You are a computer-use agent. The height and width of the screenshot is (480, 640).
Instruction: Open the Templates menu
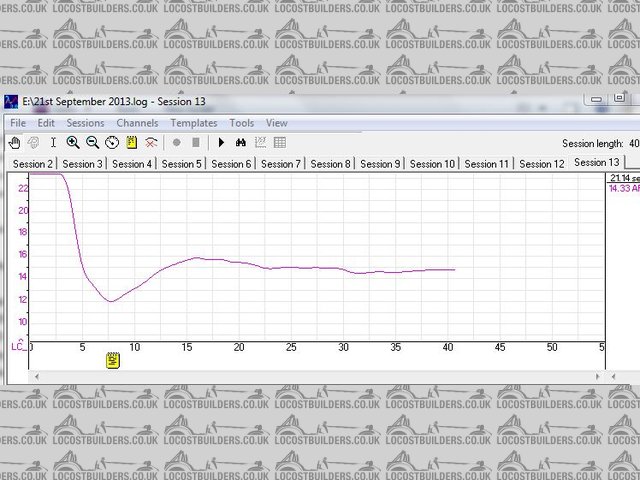pyautogui.click(x=193, y=123)
